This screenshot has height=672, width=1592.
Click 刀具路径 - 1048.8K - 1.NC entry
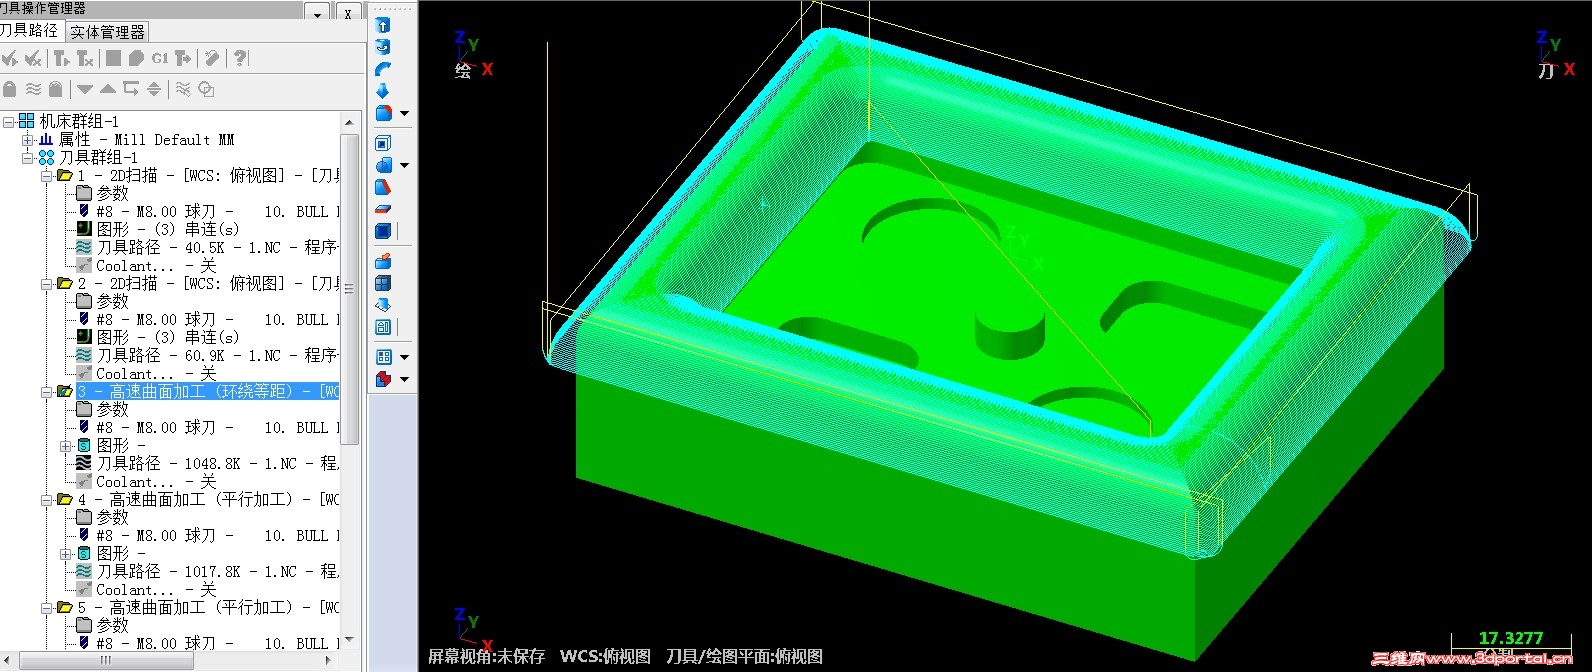point(217,464)
